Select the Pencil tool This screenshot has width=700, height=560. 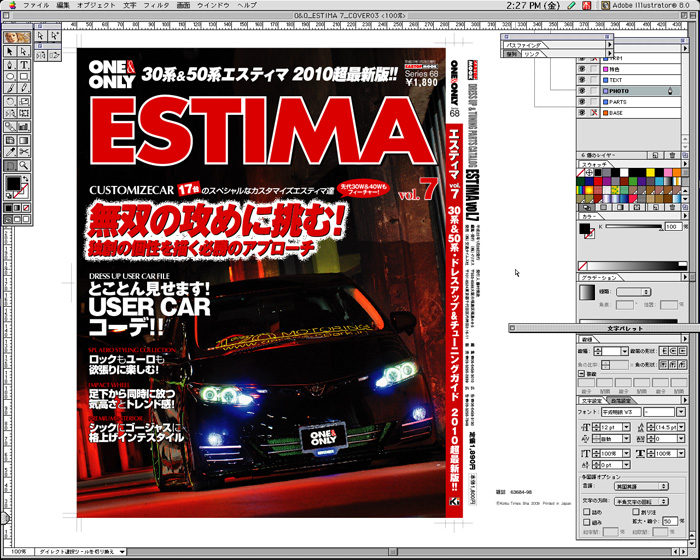pos(24,88)
